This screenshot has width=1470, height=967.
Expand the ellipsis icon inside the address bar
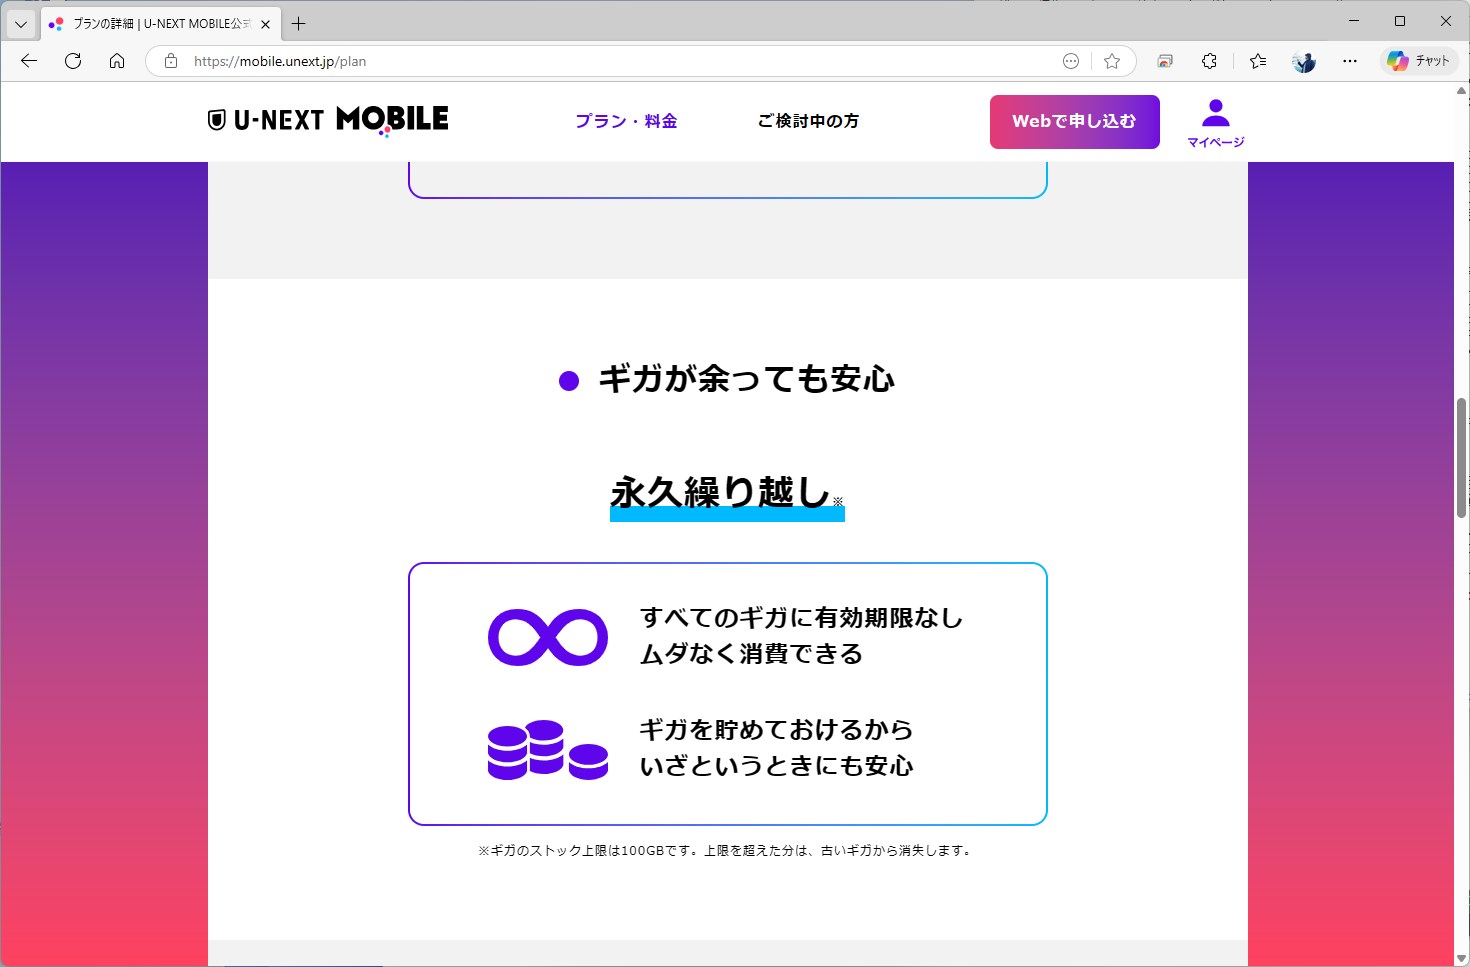point(1070,61)
